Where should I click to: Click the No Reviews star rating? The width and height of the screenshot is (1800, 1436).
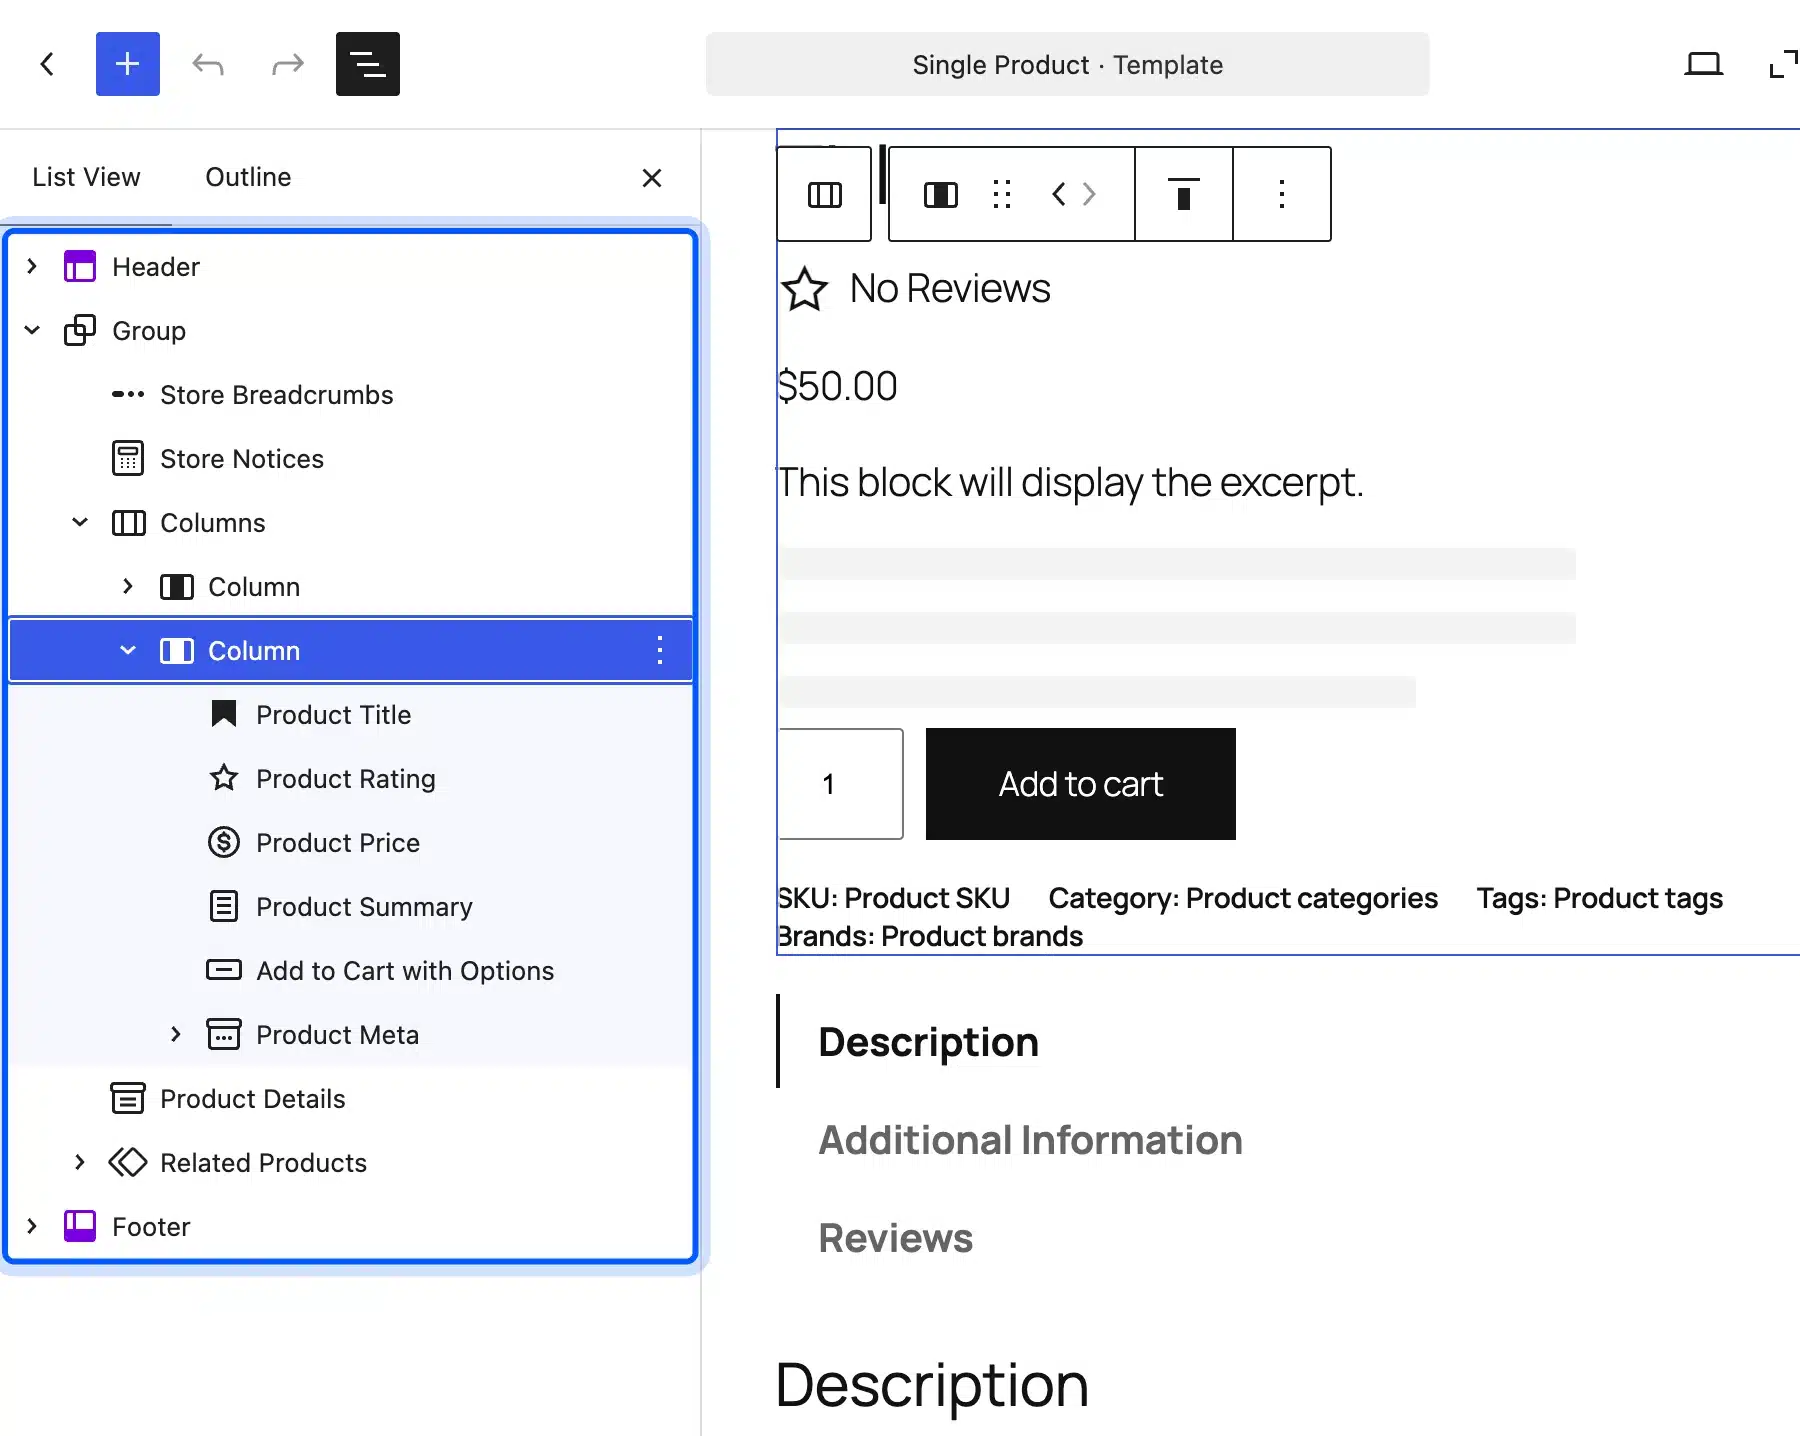click(x=915, y=289)
